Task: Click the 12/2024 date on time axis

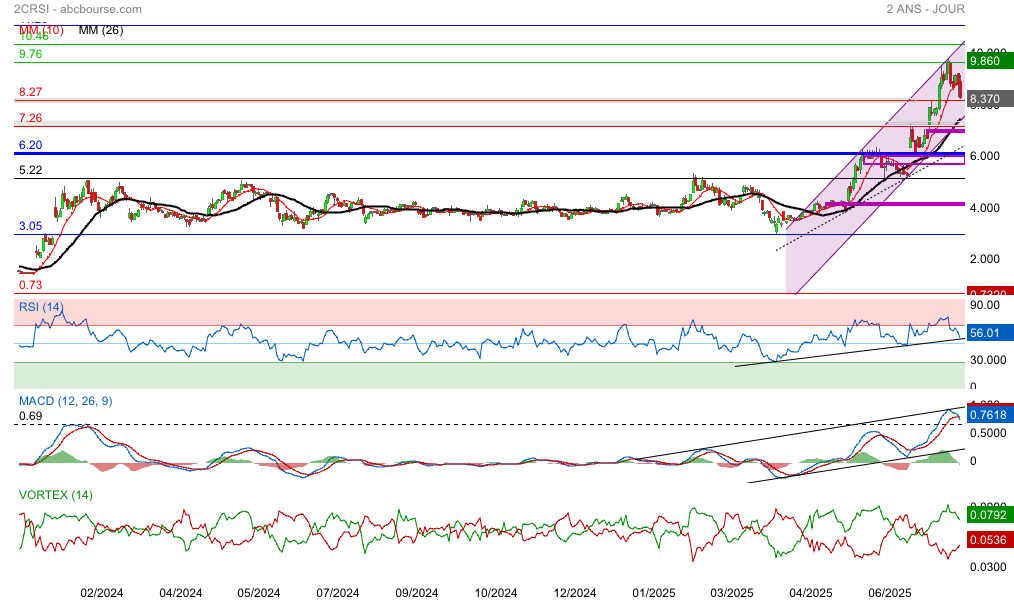Action: pos(575,593)
